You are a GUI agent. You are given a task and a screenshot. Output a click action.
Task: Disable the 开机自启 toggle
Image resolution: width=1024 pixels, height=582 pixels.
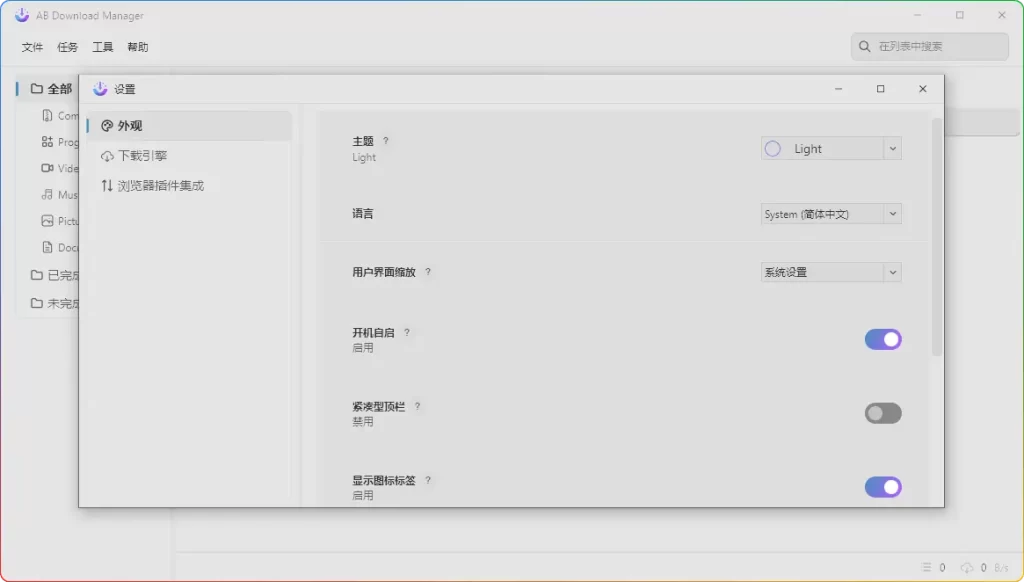(883, 339)
